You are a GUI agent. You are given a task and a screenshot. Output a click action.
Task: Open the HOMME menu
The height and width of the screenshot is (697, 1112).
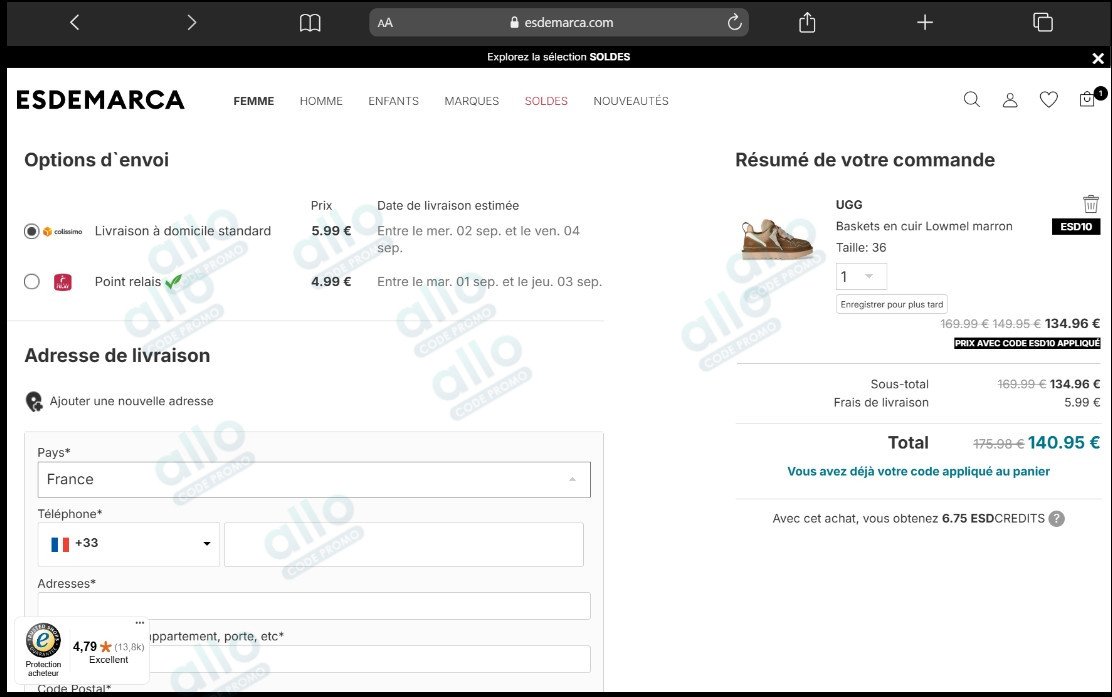[x=321, y=101]
